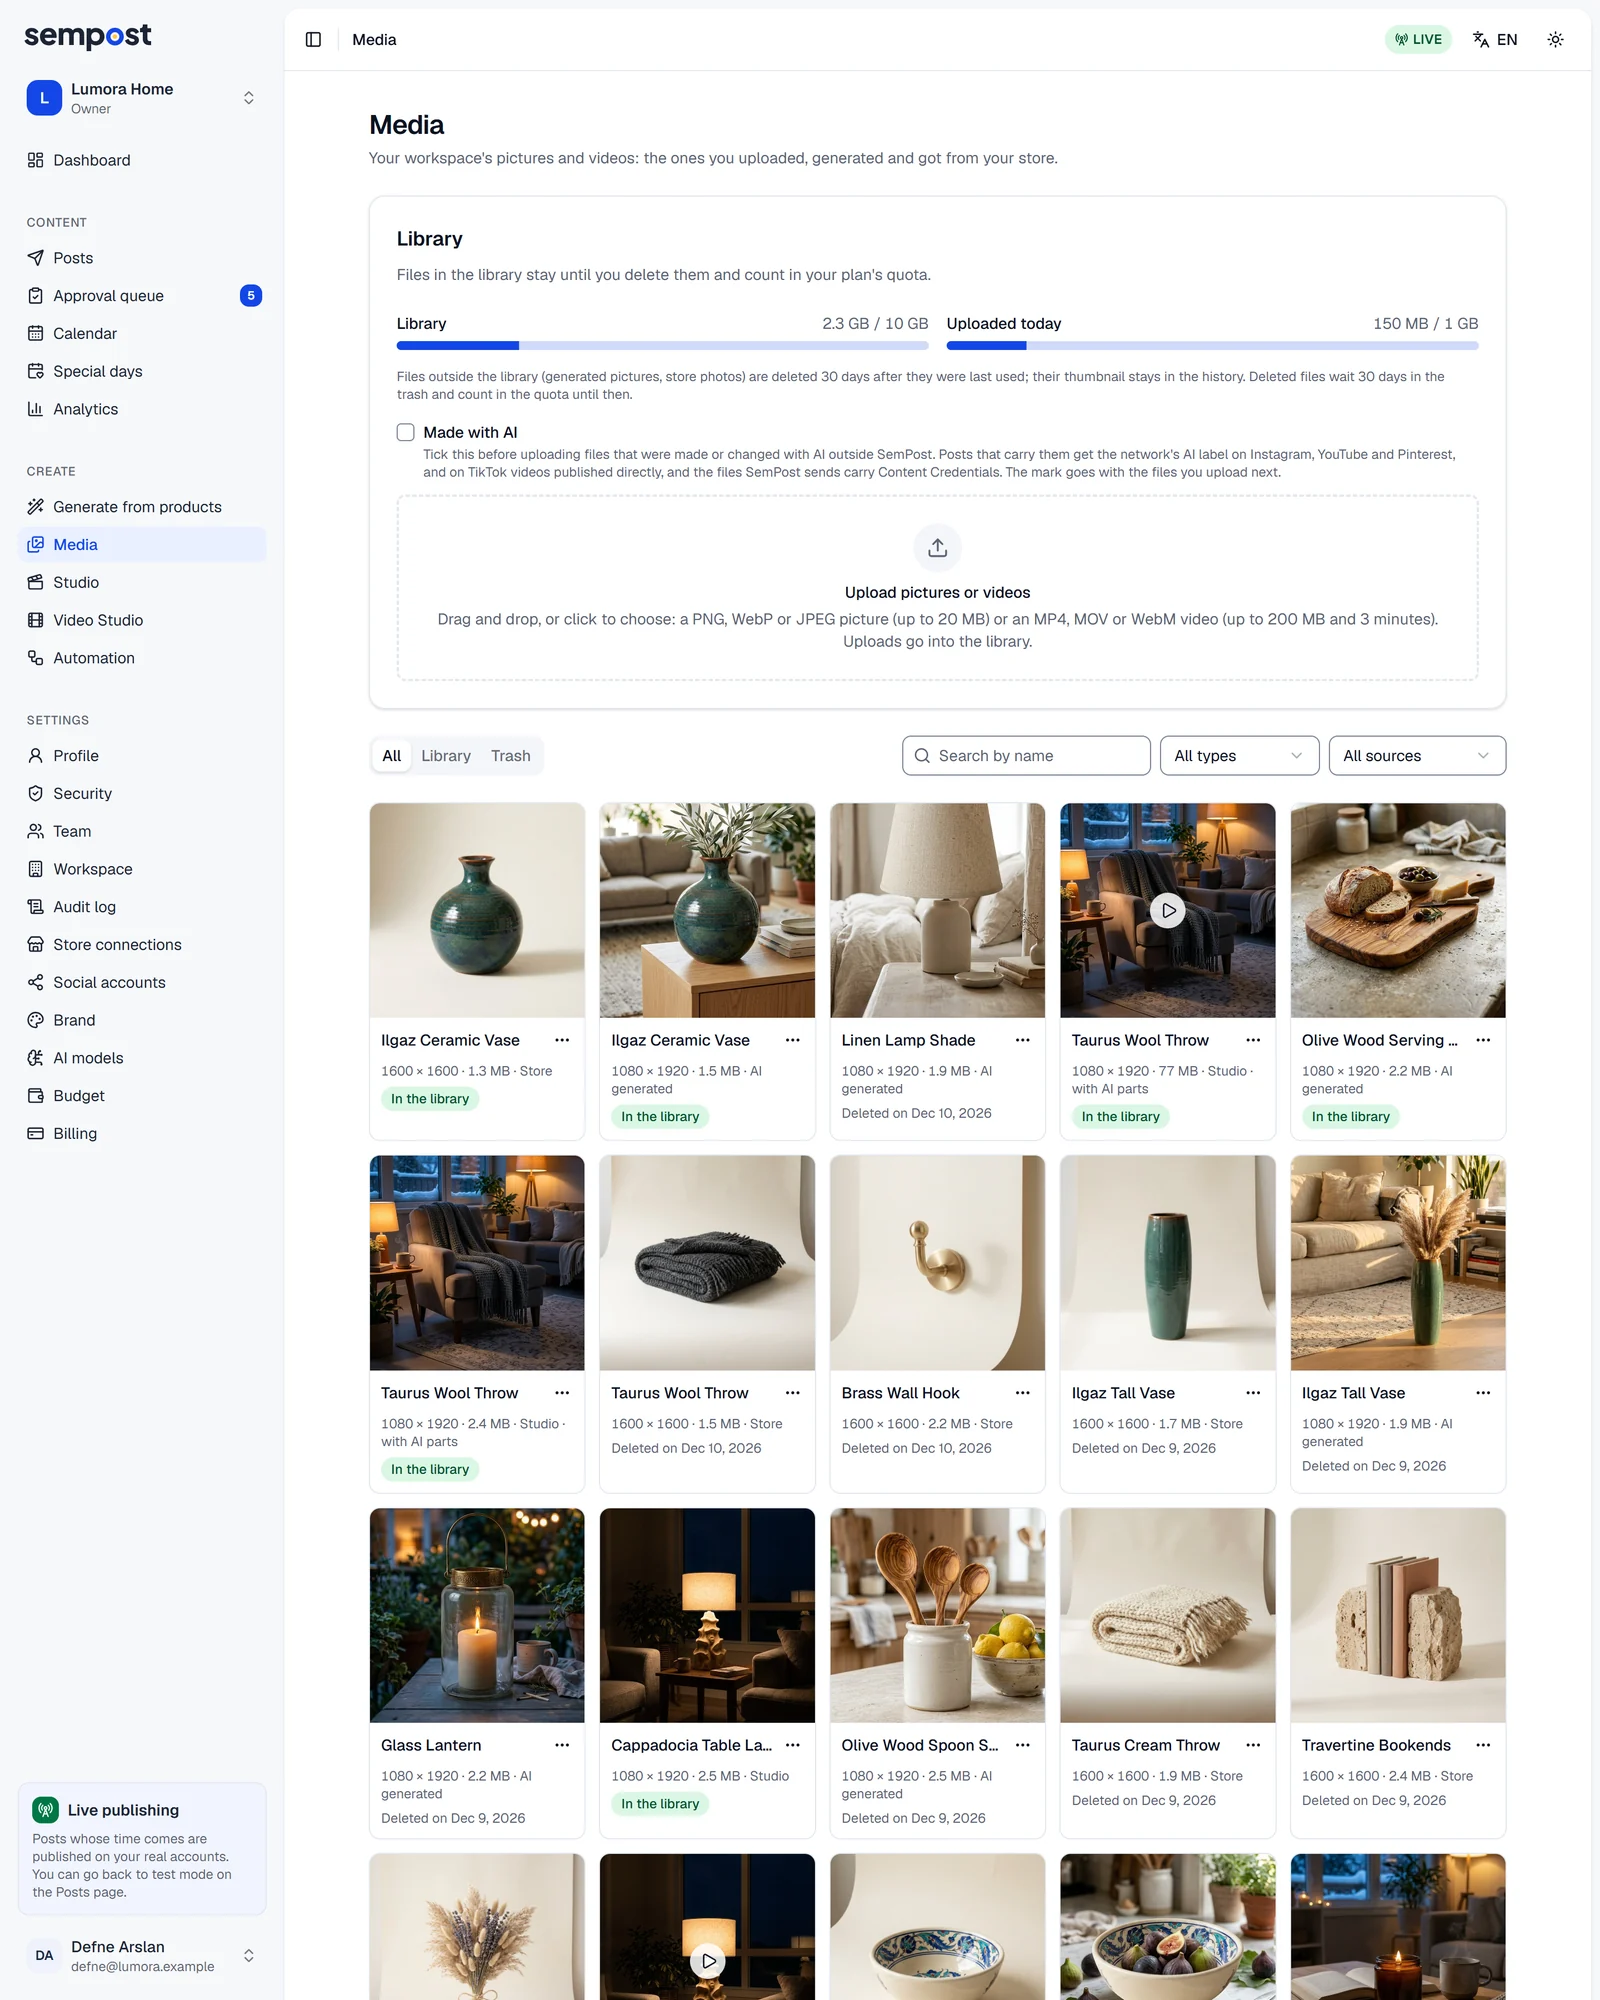Open the Cappadocia Table Lamp item menu
Image resolution: width=1600 pixels, height=2000 pixels.
click(793, 1745)
